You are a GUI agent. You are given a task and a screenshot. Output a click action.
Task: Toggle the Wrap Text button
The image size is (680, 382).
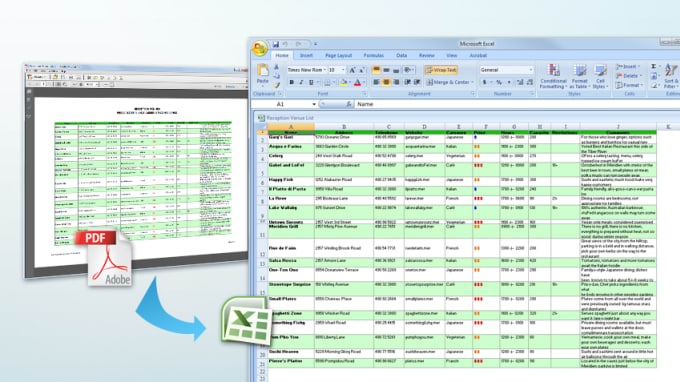[x=441, y=70]
